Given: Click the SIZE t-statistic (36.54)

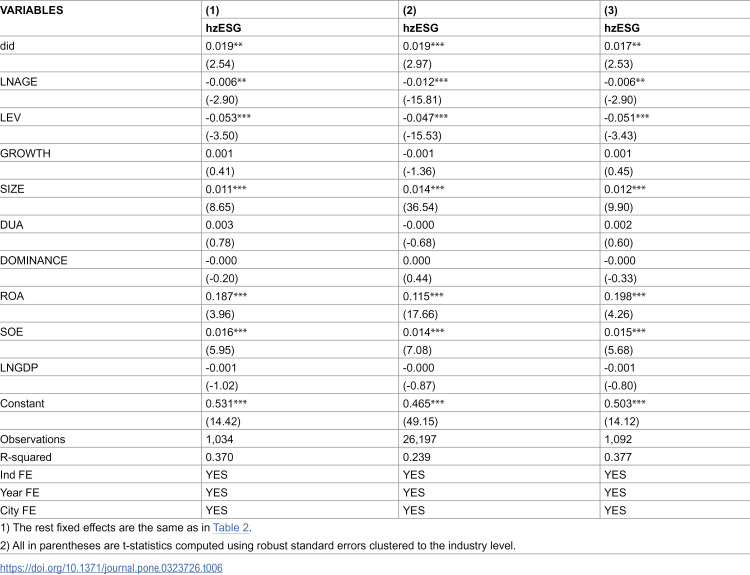Looking at the screenshot, I should [420, 207].
